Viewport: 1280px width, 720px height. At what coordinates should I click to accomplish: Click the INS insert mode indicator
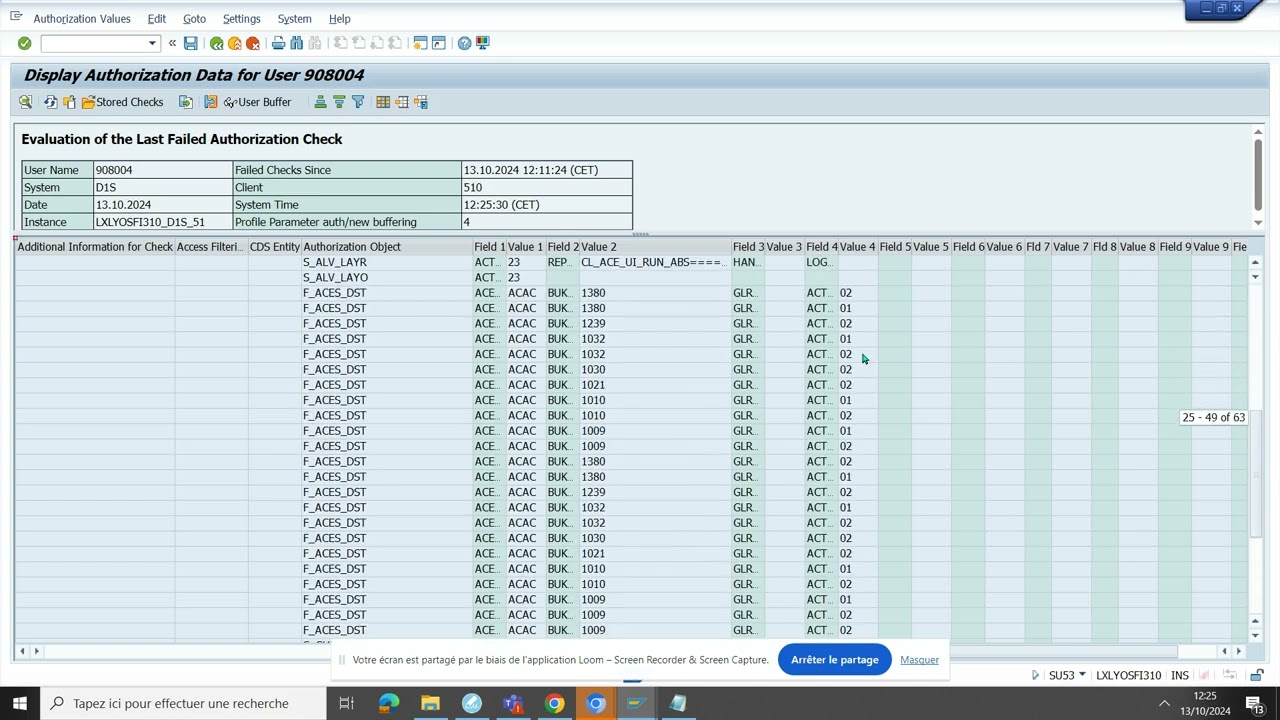point(1179,675)
